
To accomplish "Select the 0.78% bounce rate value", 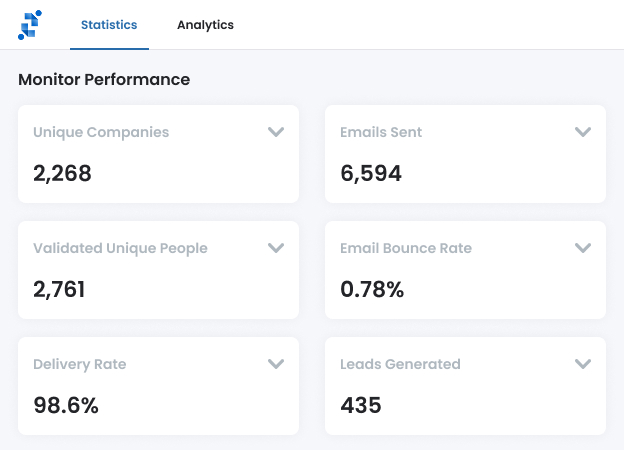I will point(372,290).
